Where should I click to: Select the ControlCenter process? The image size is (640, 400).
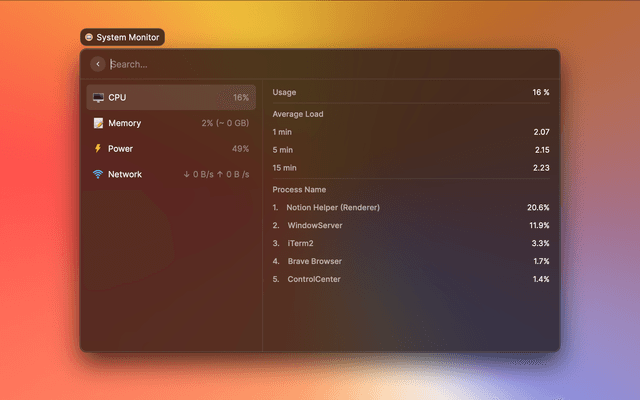(x=314, y=279)
